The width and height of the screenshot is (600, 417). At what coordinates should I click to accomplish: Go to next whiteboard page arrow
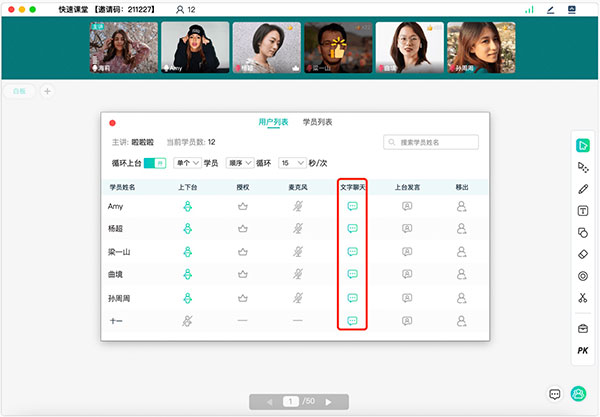[329, 401]
